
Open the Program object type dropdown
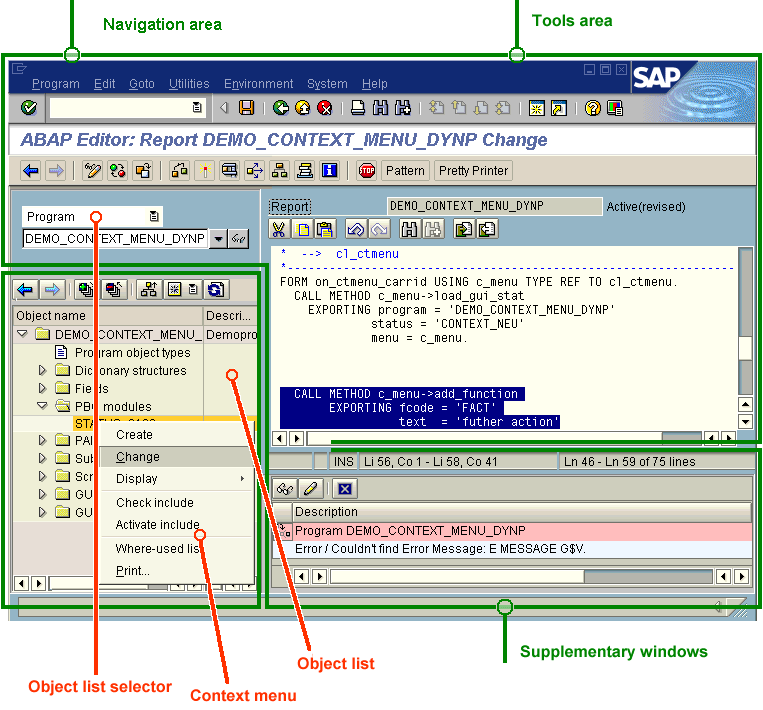[x=154, y=217]
